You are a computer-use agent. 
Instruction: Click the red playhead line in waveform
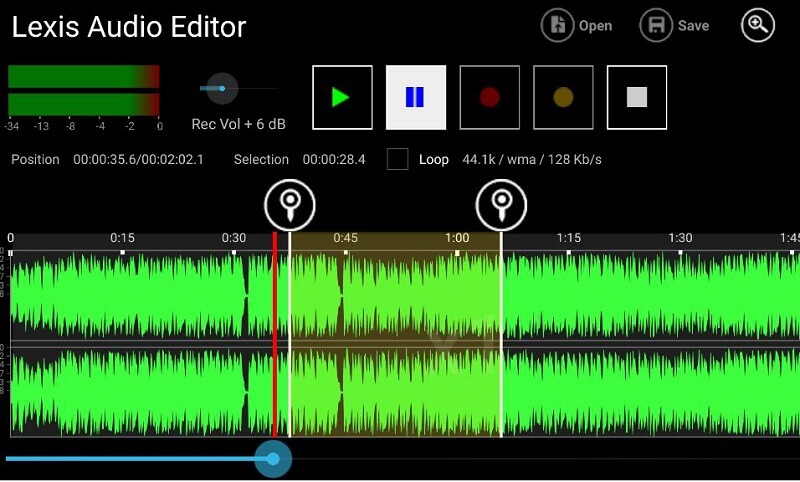[x=274, y=335]
